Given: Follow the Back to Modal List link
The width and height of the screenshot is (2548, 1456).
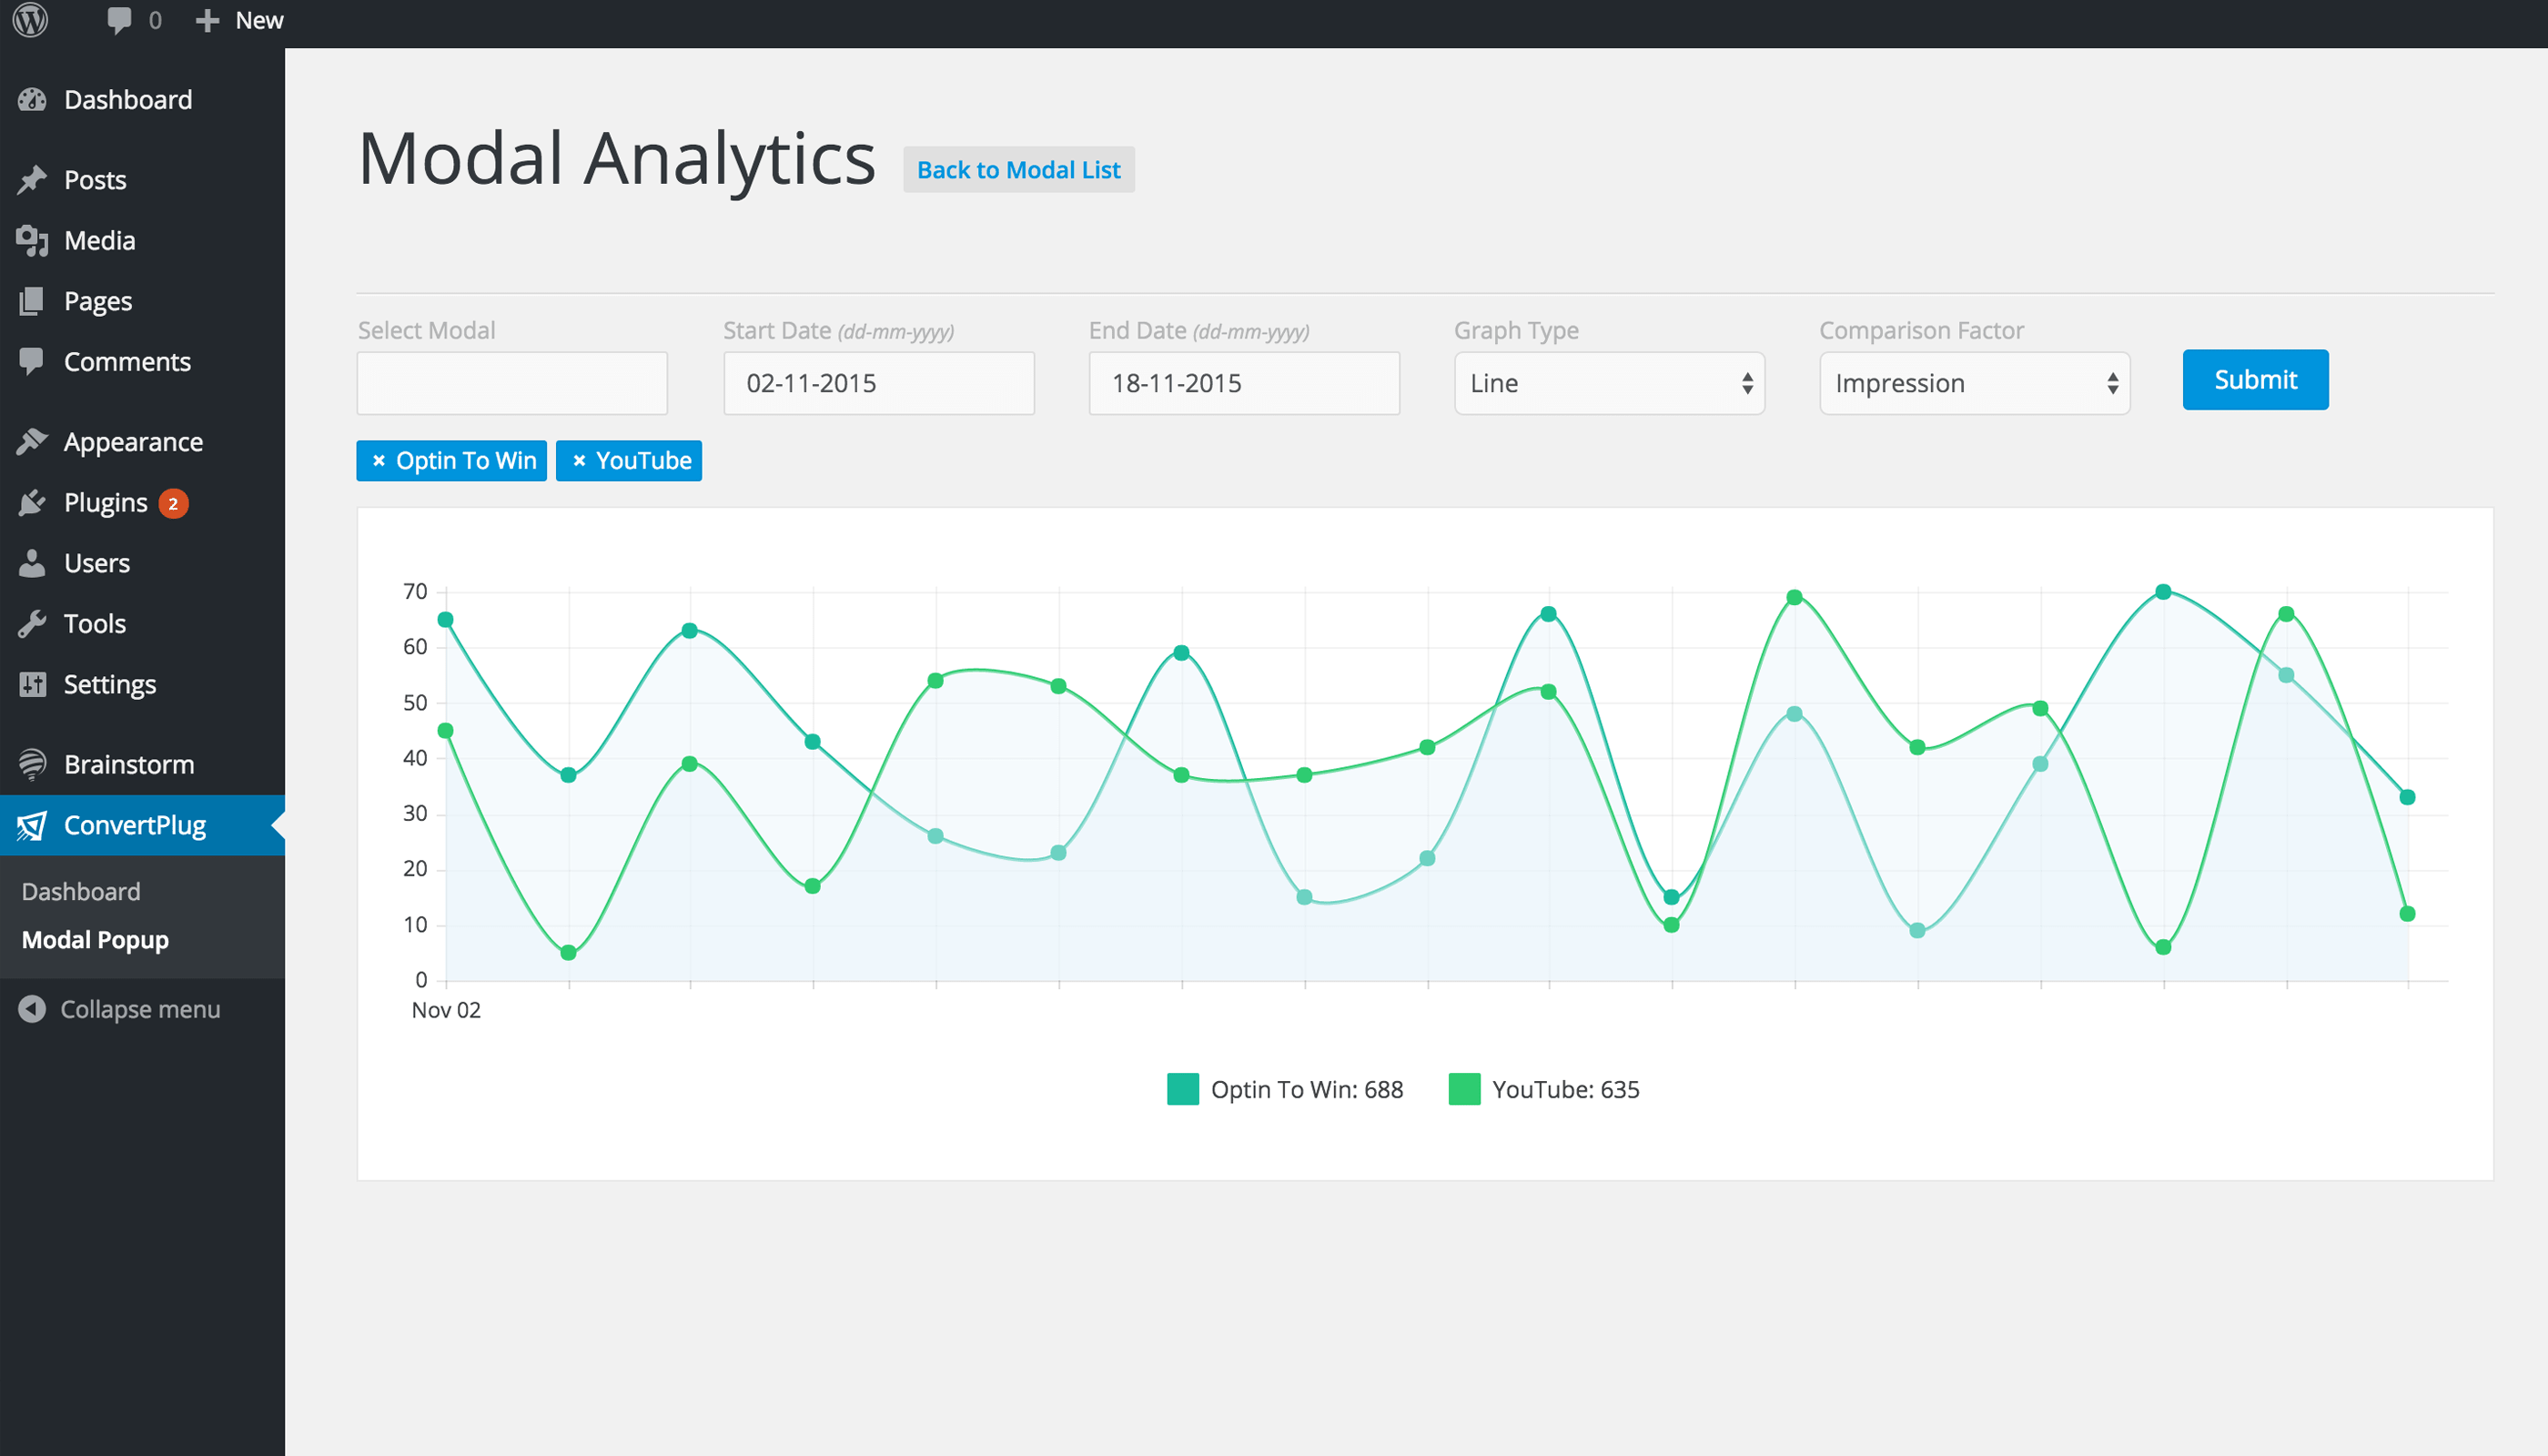Looking at the screenshot, I should coord(1018,170).
